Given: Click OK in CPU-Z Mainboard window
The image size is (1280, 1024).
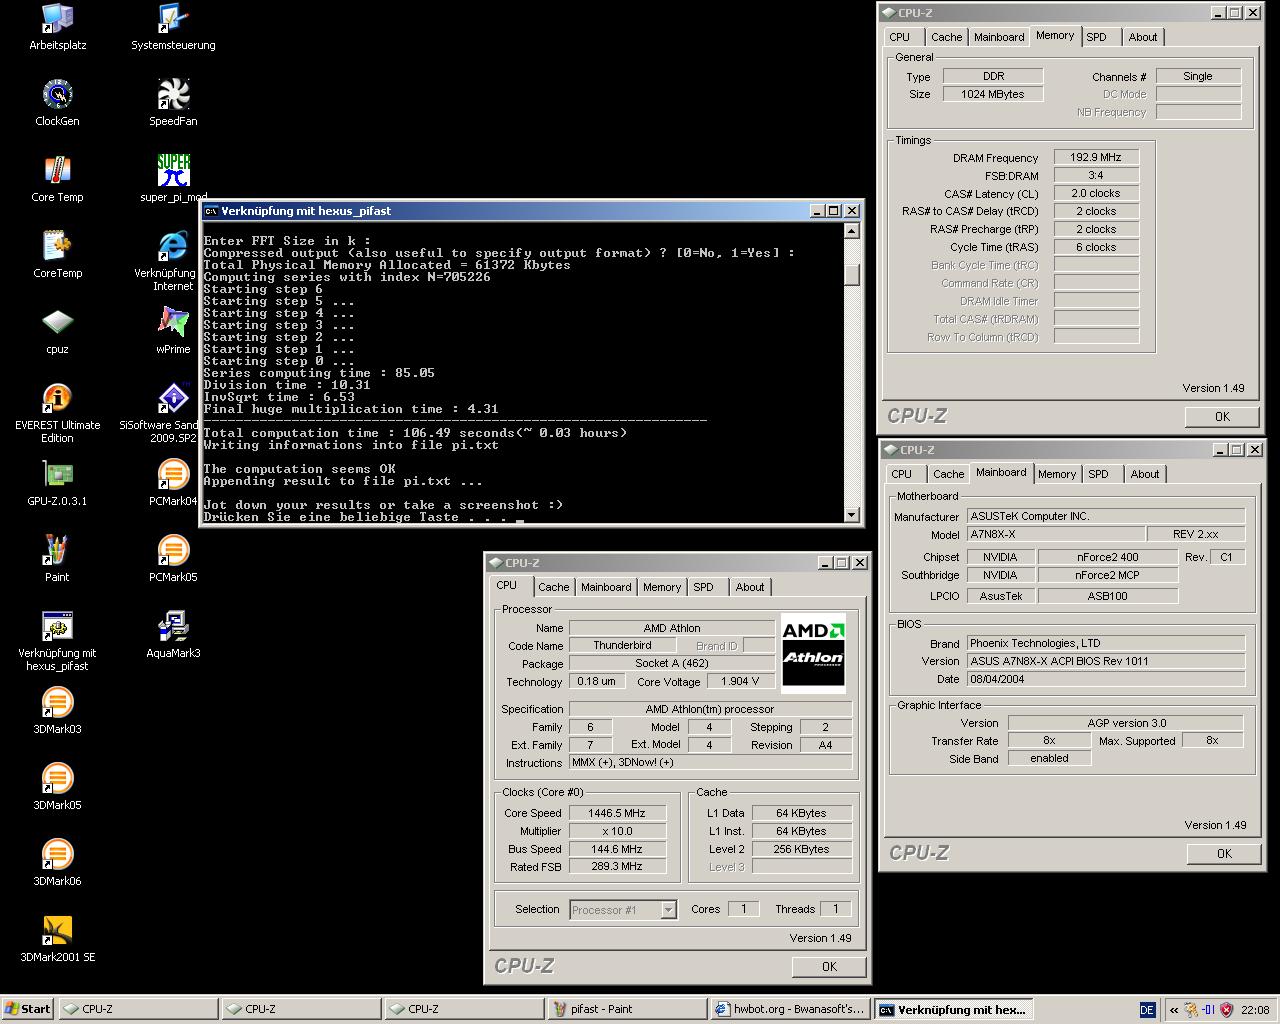Looking at the screenshot, I should coord(1224,853).
